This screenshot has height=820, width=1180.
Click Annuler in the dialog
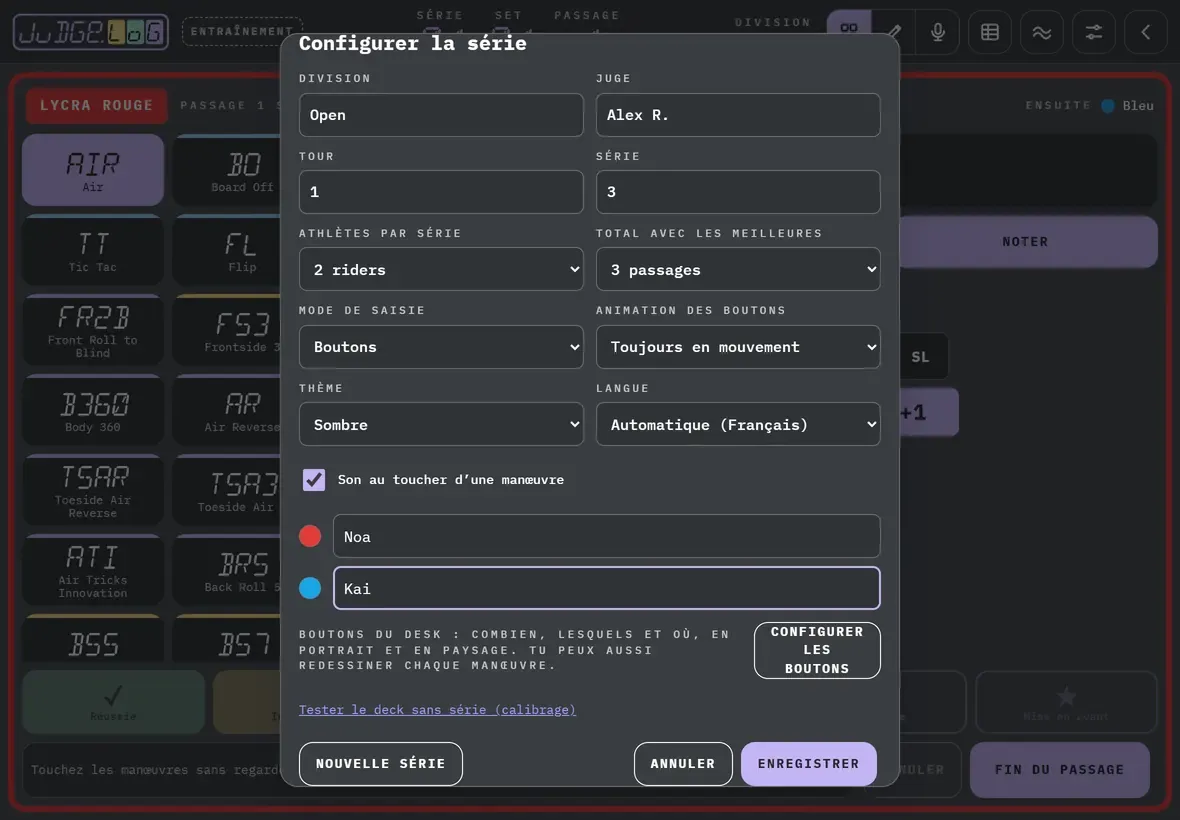[x=683, y=764]
